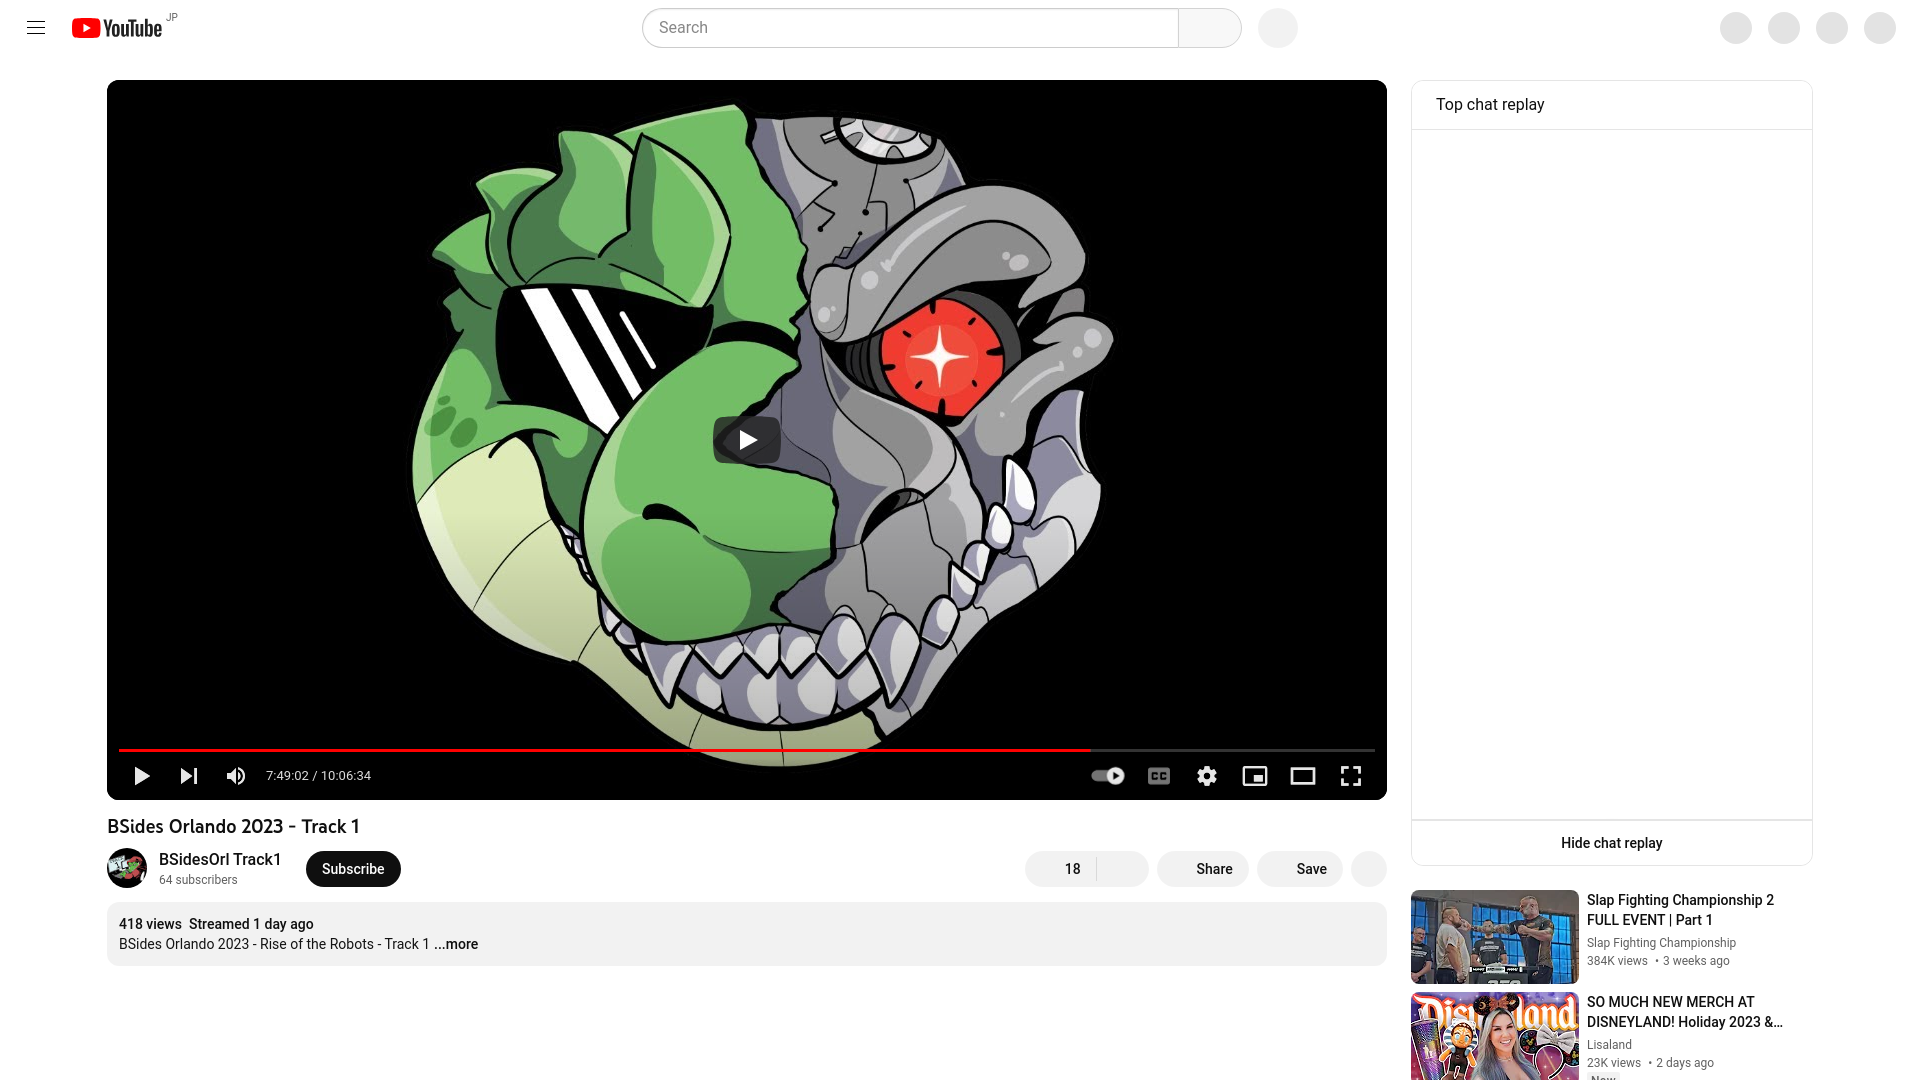Play video with center play button
Screen dimensions: 1920x1080
click(747, 440)
